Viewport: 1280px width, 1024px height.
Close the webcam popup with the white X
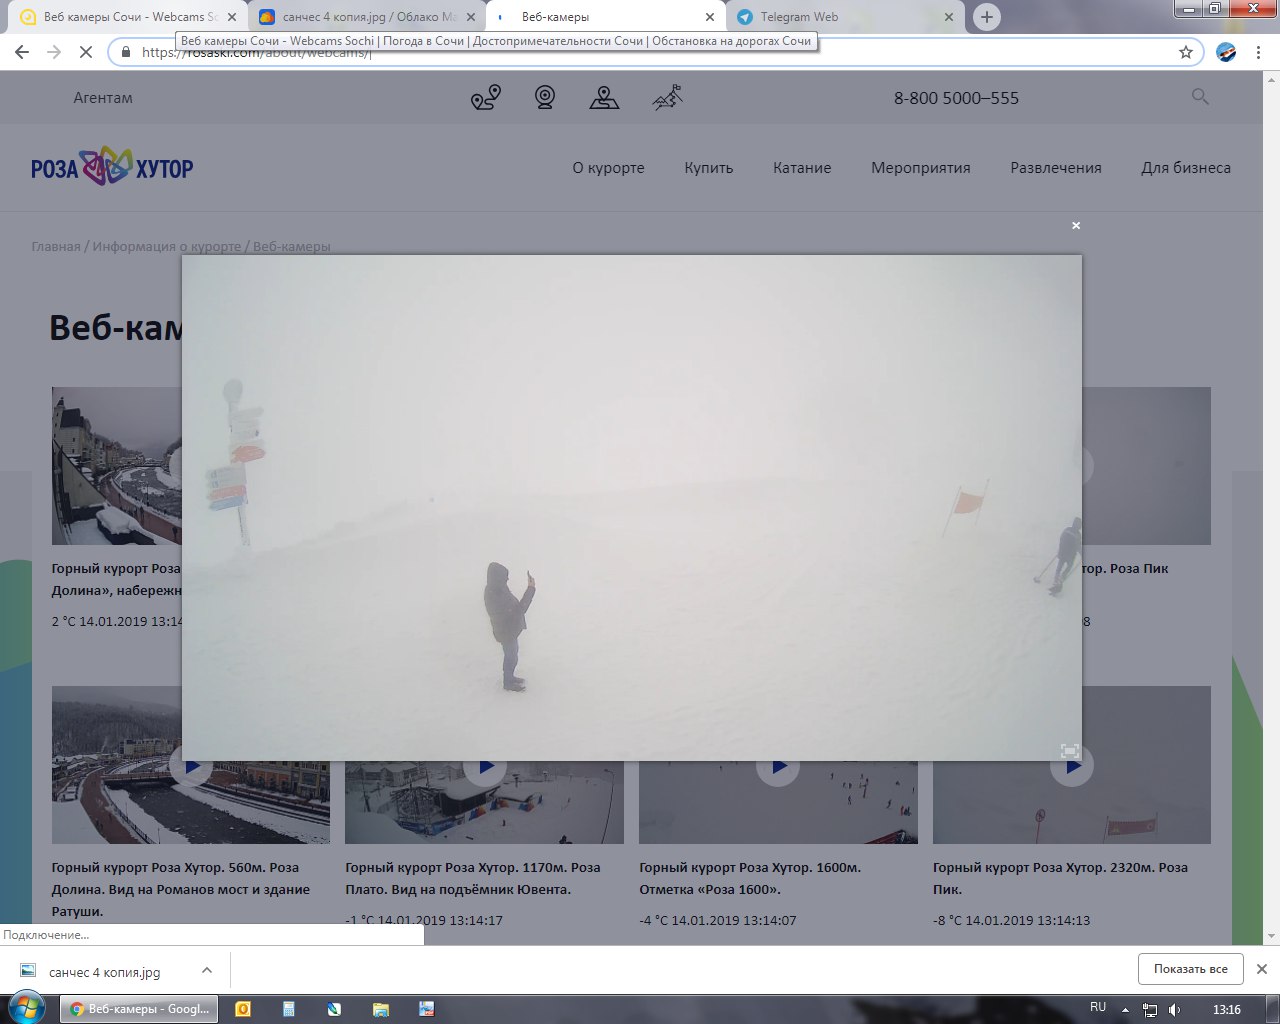pyautogui.click(x=1076, y=226)
